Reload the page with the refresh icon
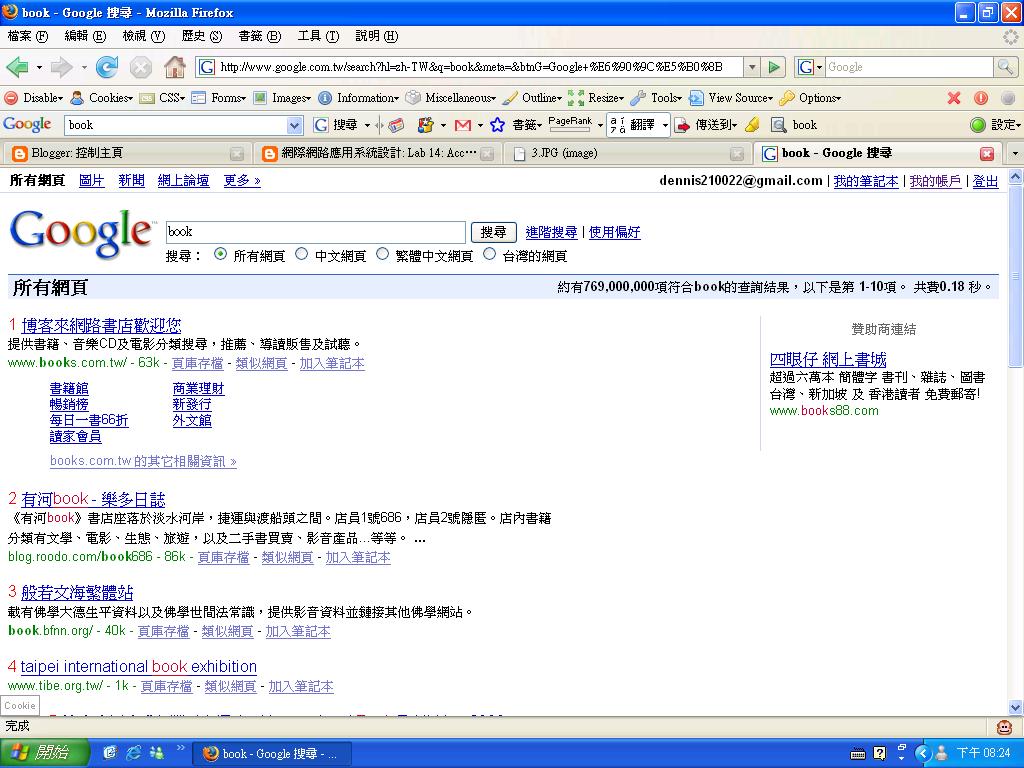 coord(107,67)
